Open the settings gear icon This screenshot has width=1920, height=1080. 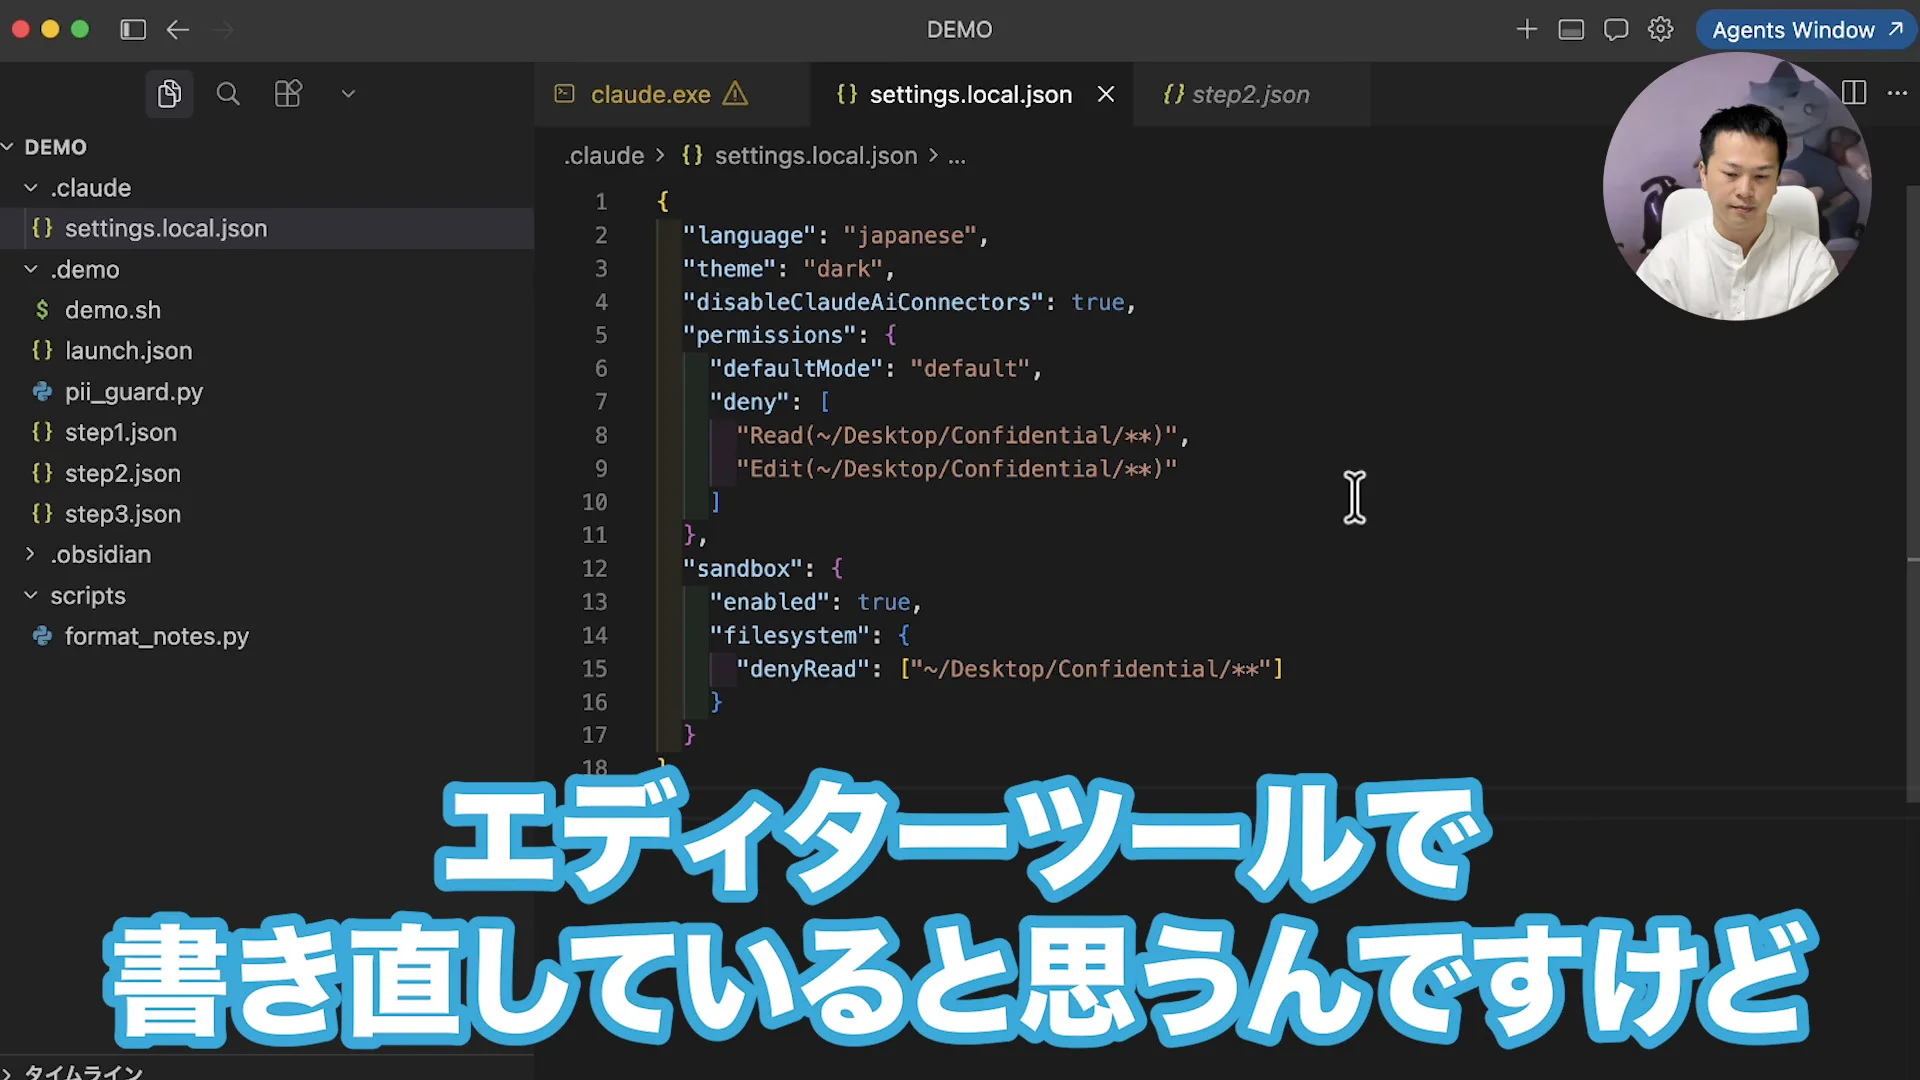1661,30
